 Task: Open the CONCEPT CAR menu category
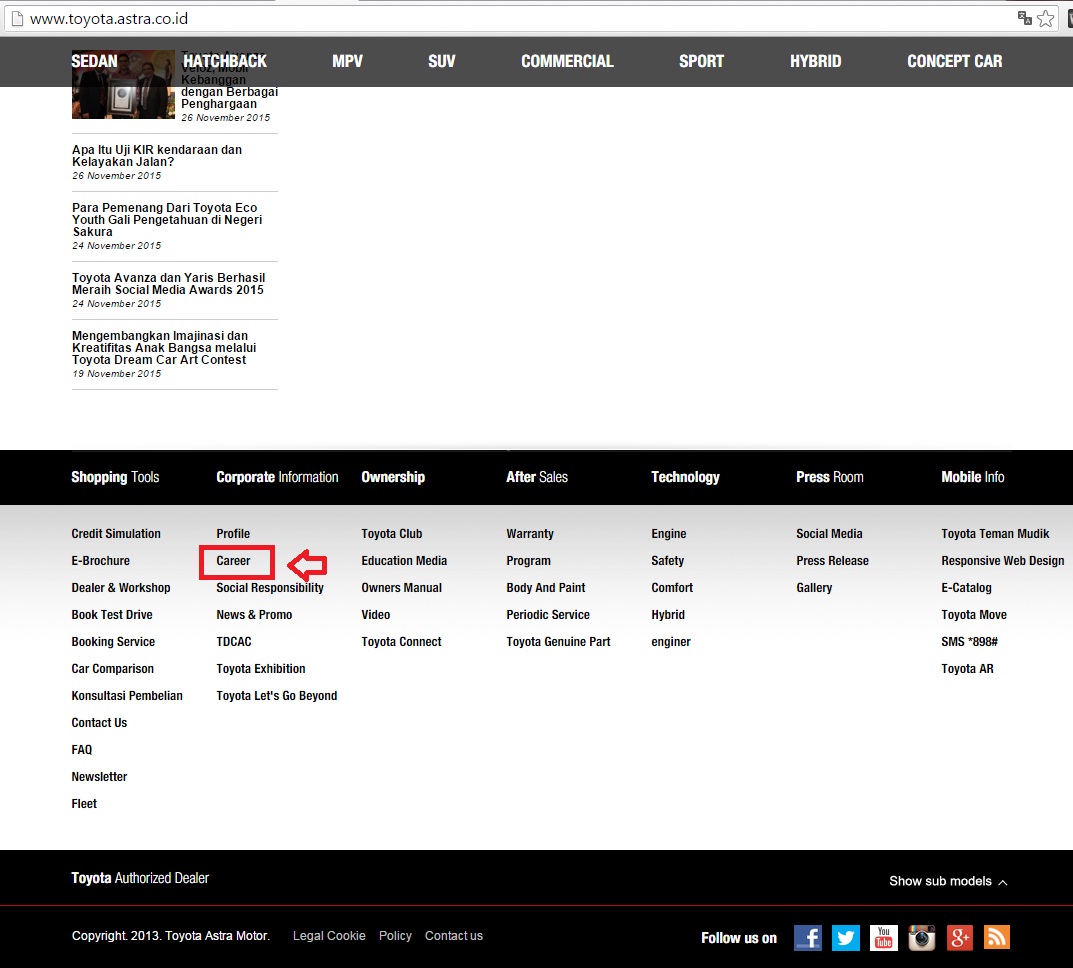955,61
